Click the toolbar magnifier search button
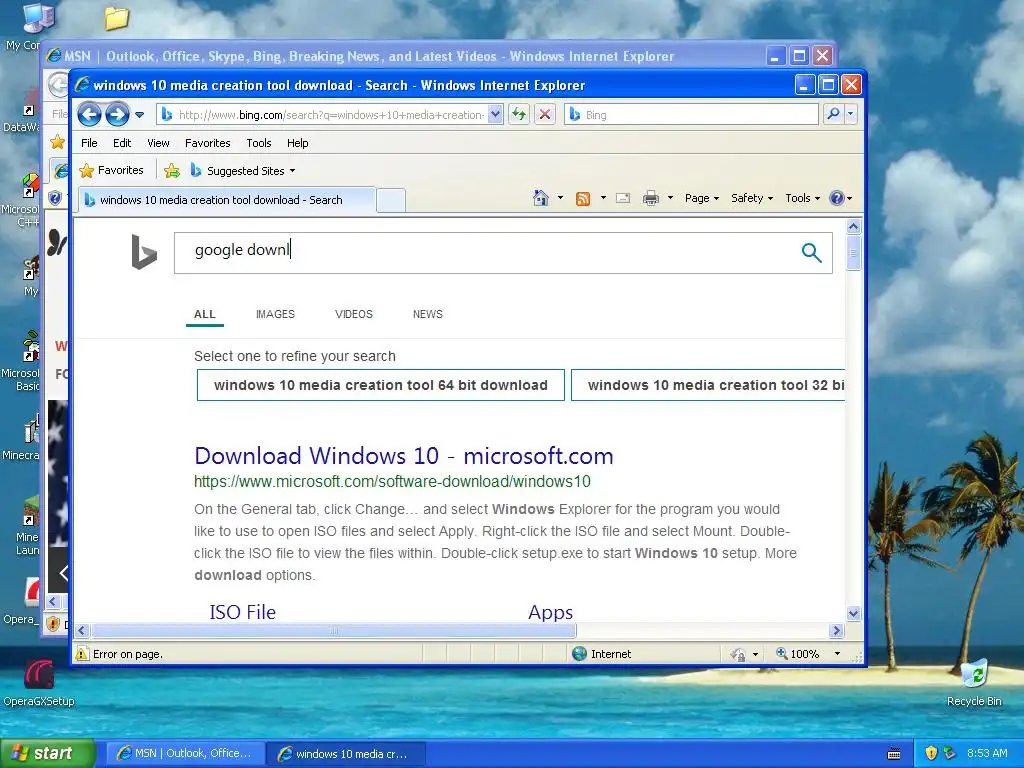This screenshot has height=768, width=1024. (x=833, y=114)
